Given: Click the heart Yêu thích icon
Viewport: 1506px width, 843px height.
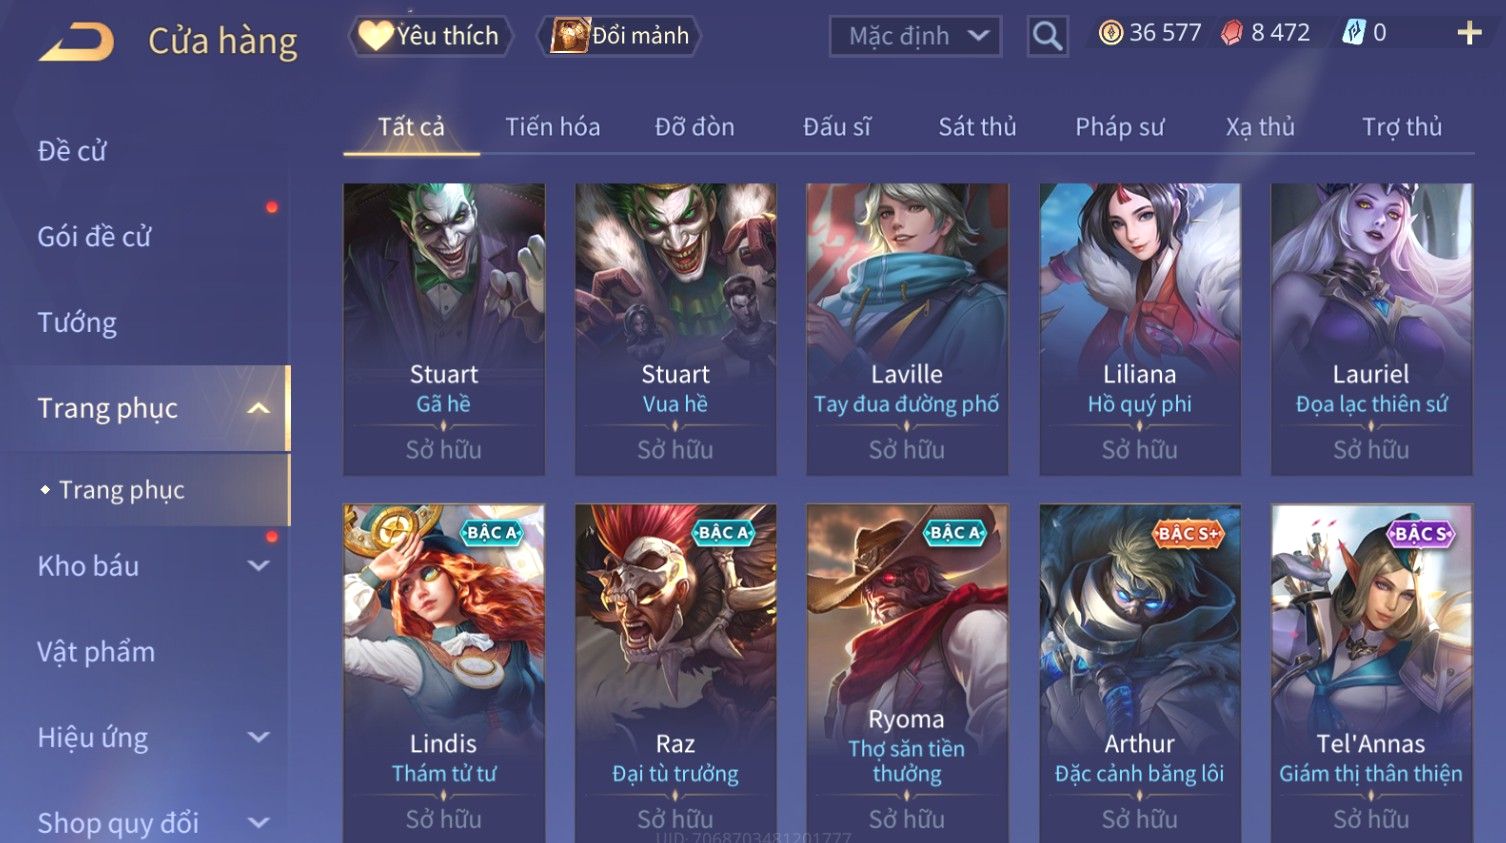Looking at the screenshot, I should point(376,36).
